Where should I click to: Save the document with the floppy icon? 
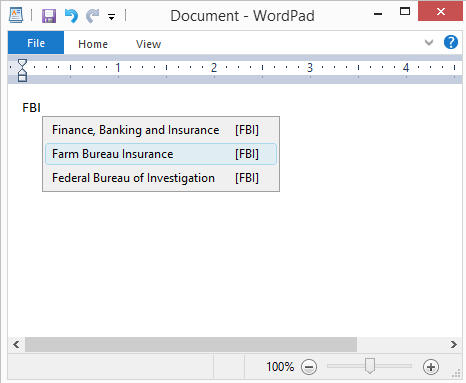click(49, 16)
